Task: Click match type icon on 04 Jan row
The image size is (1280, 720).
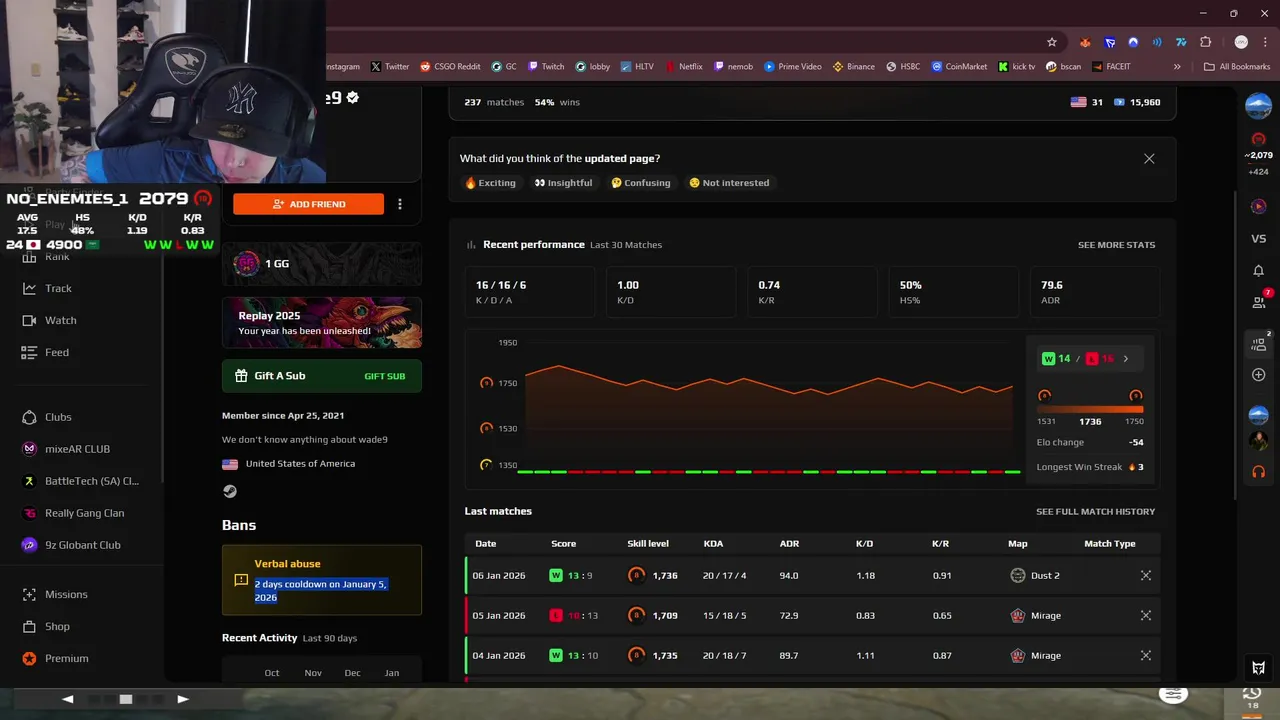Action: tap(1146, 656)
